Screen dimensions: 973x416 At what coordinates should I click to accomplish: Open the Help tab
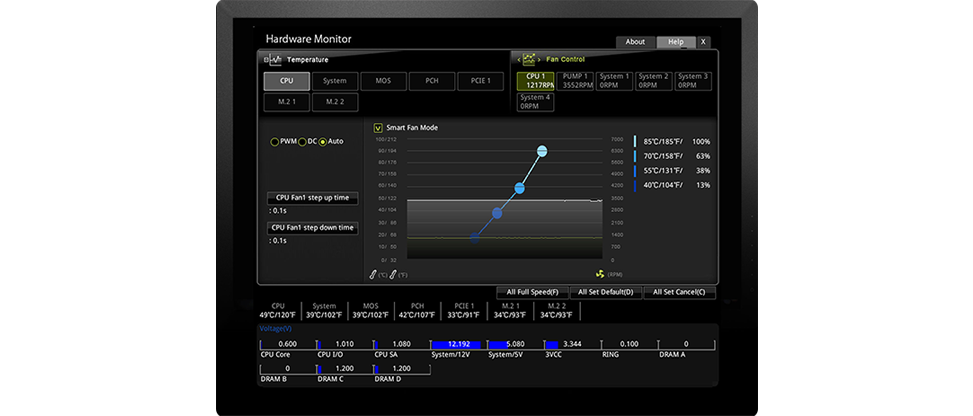(676, 42)
